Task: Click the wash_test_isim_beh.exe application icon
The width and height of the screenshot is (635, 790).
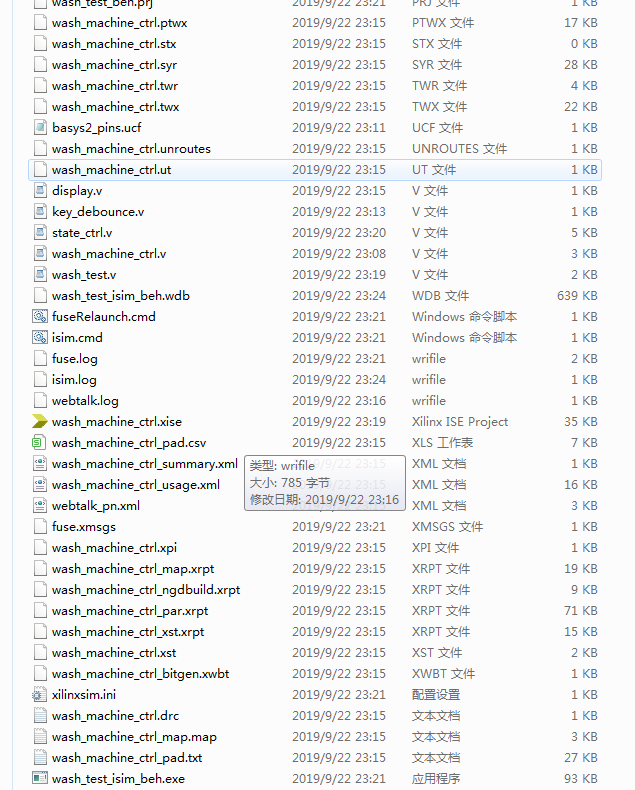Action: [40, 779]
